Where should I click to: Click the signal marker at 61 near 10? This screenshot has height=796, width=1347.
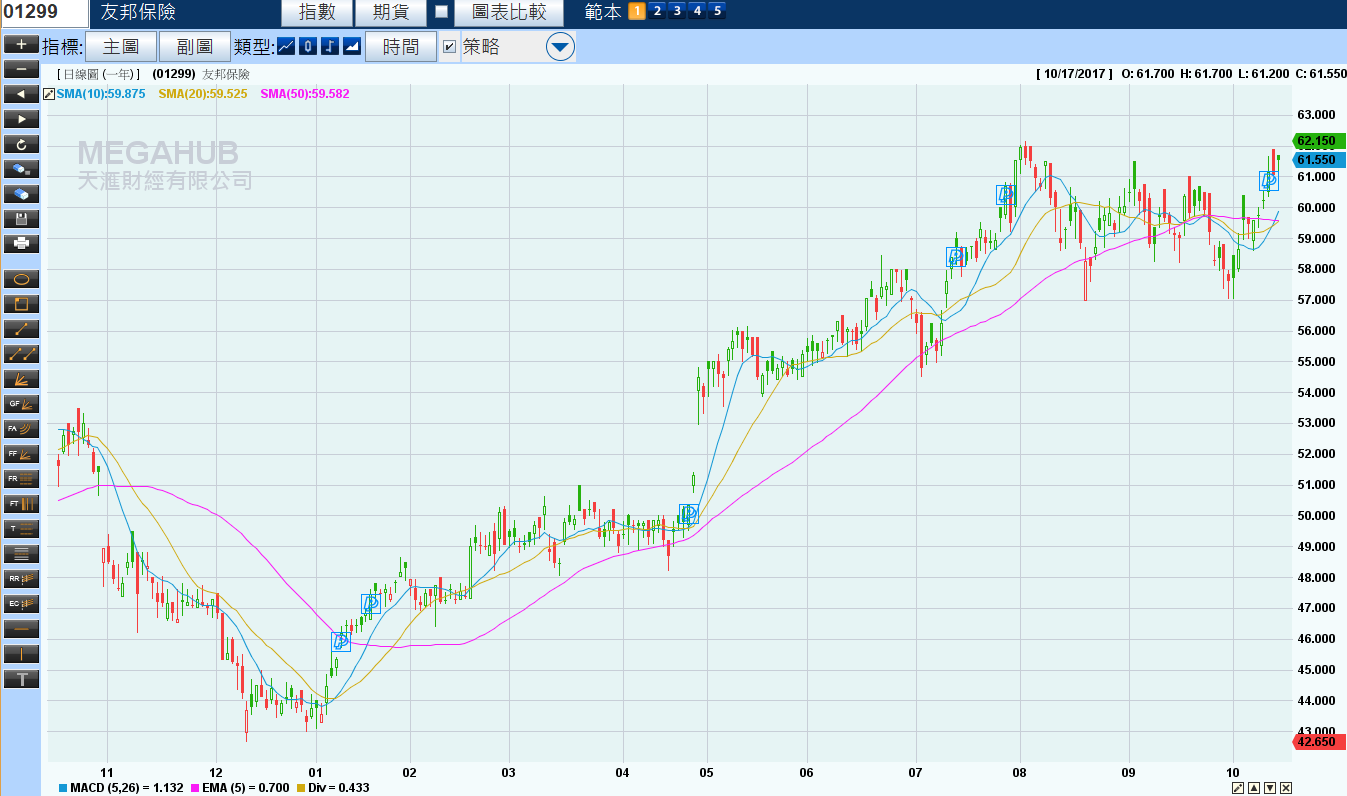(x=1269, y=181)
